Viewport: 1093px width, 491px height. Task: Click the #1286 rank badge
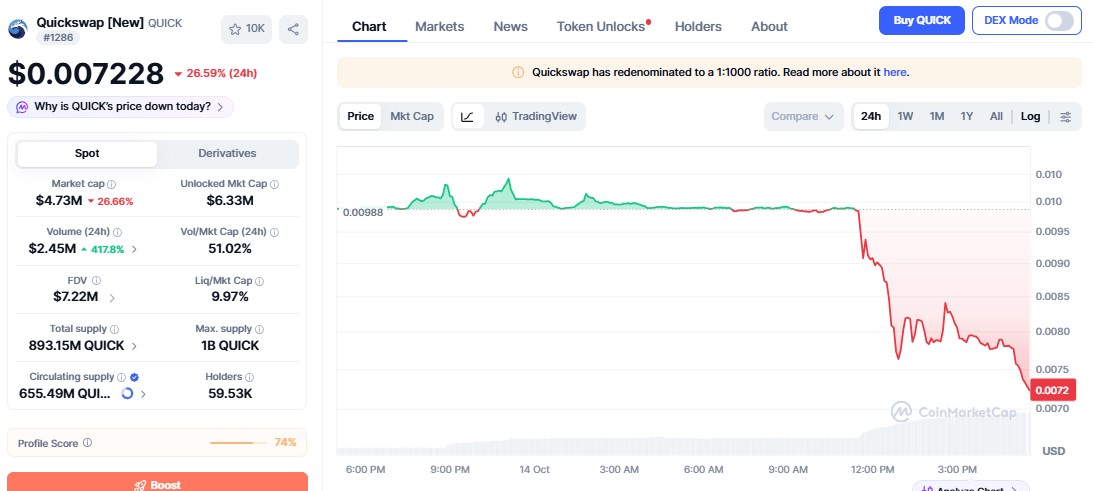coord(58,38)
